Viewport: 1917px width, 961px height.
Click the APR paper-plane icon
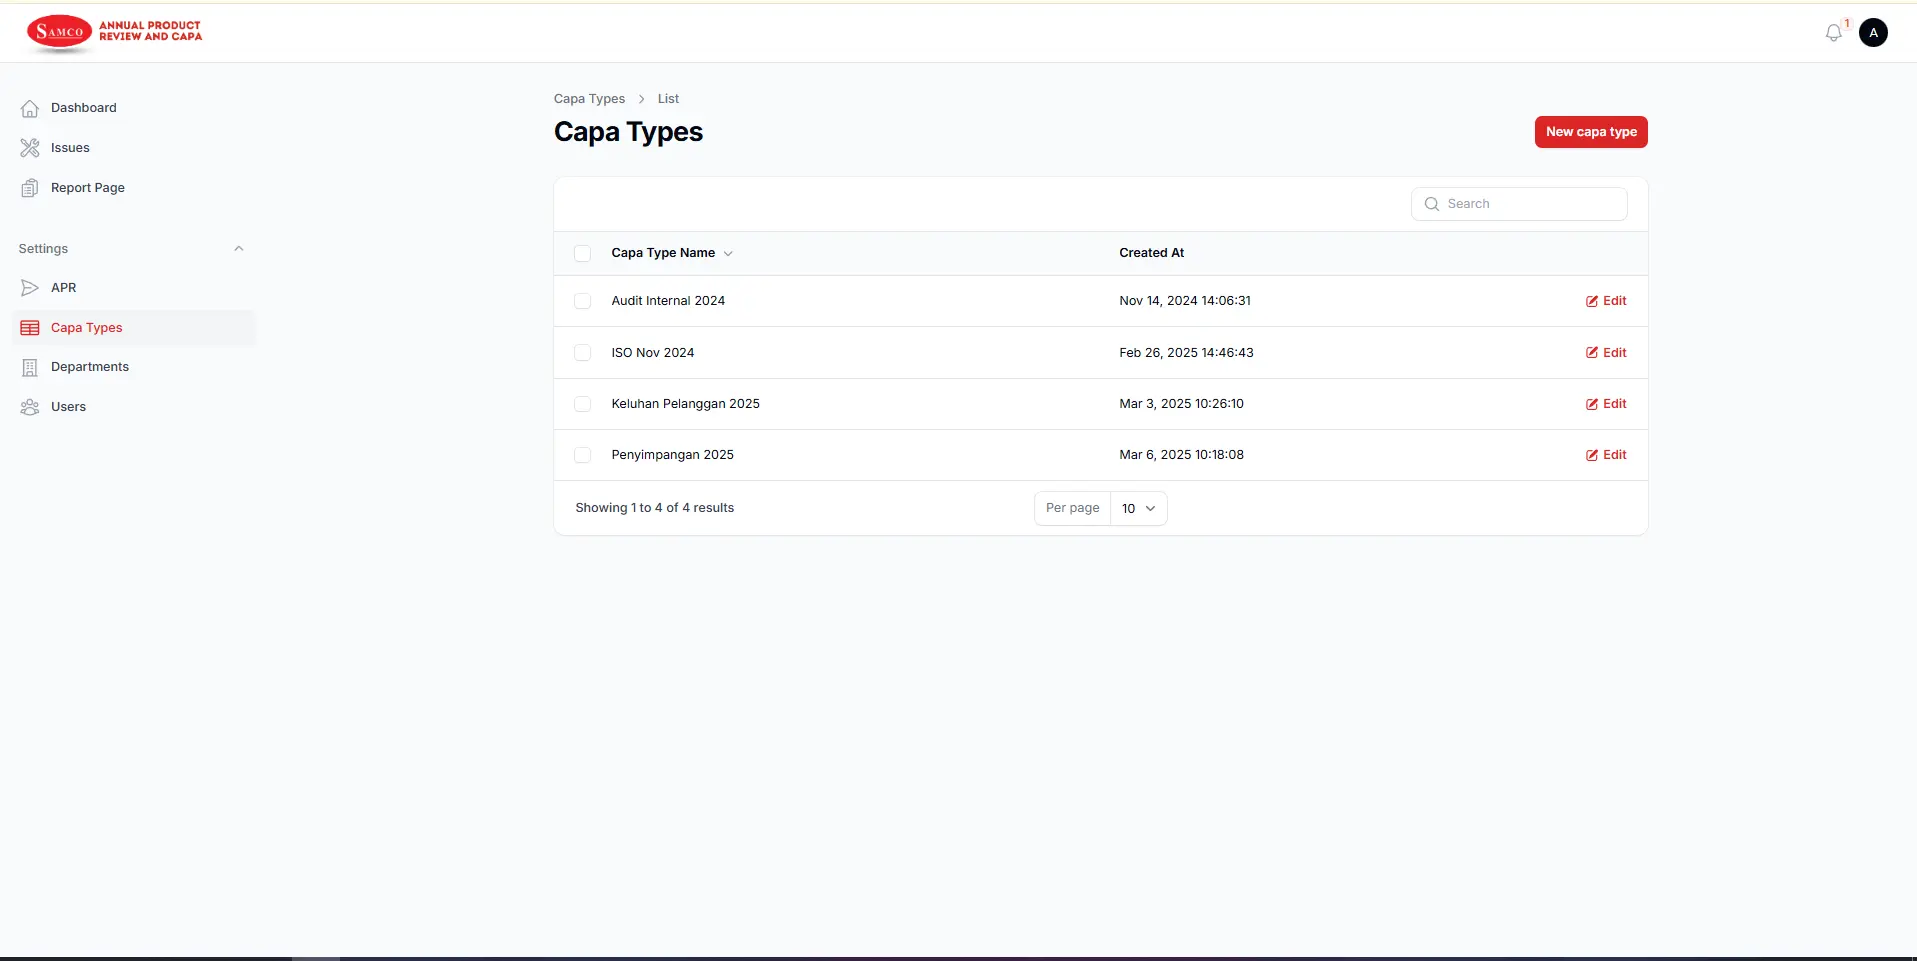(30, 287)
